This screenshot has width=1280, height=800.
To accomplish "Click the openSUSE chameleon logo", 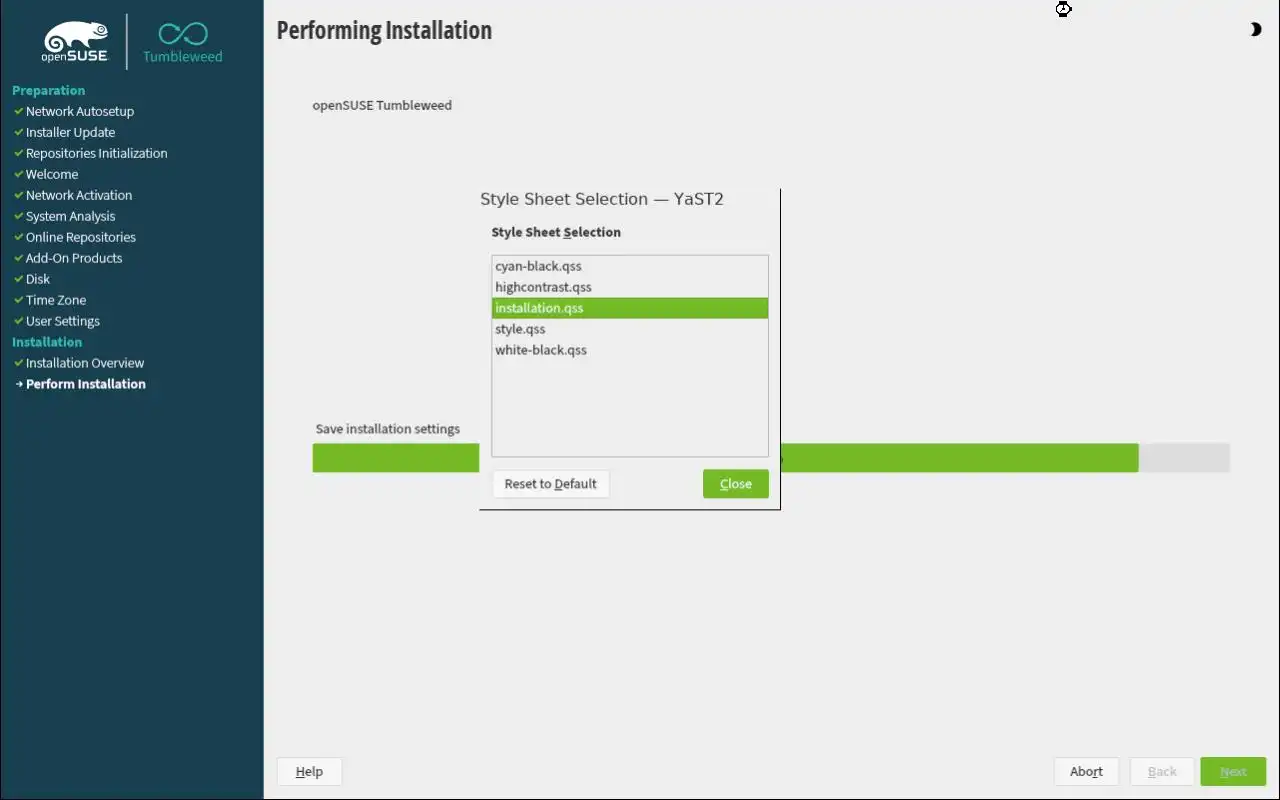I will tap(75, 43).
